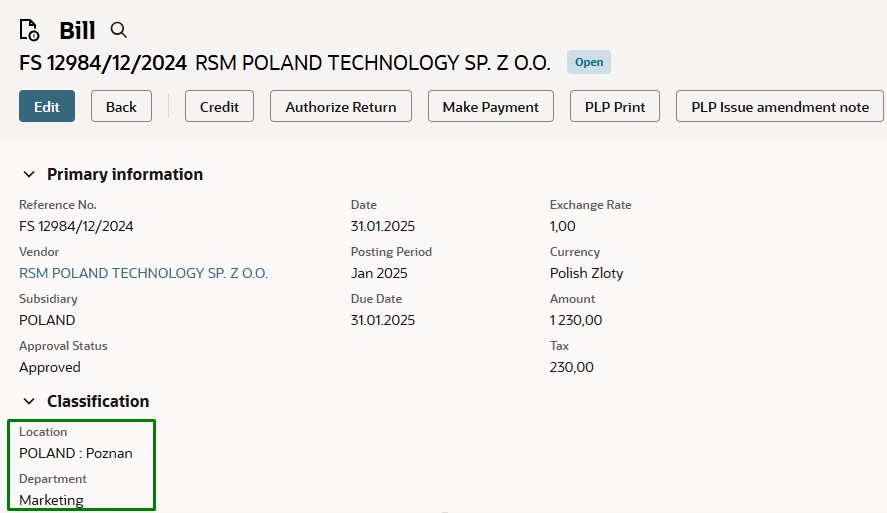Click the Open status badge

(589, 62)
